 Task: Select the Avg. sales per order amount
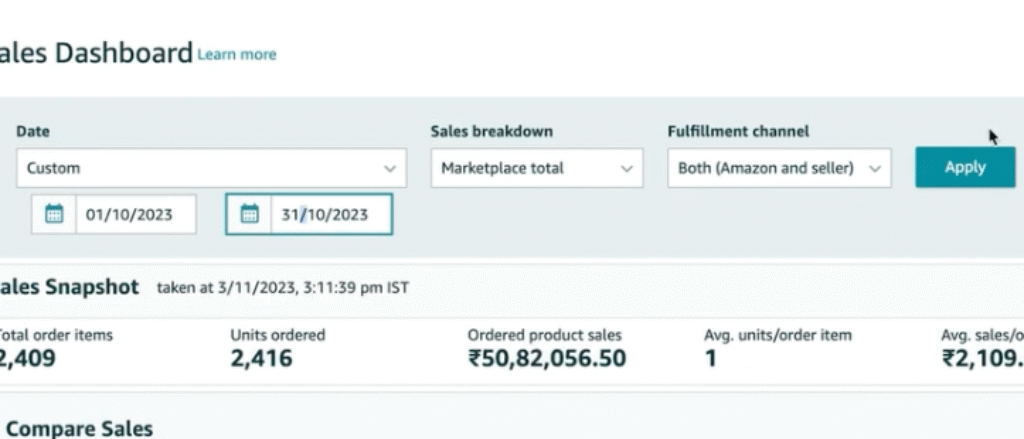(x=982, y=357)
